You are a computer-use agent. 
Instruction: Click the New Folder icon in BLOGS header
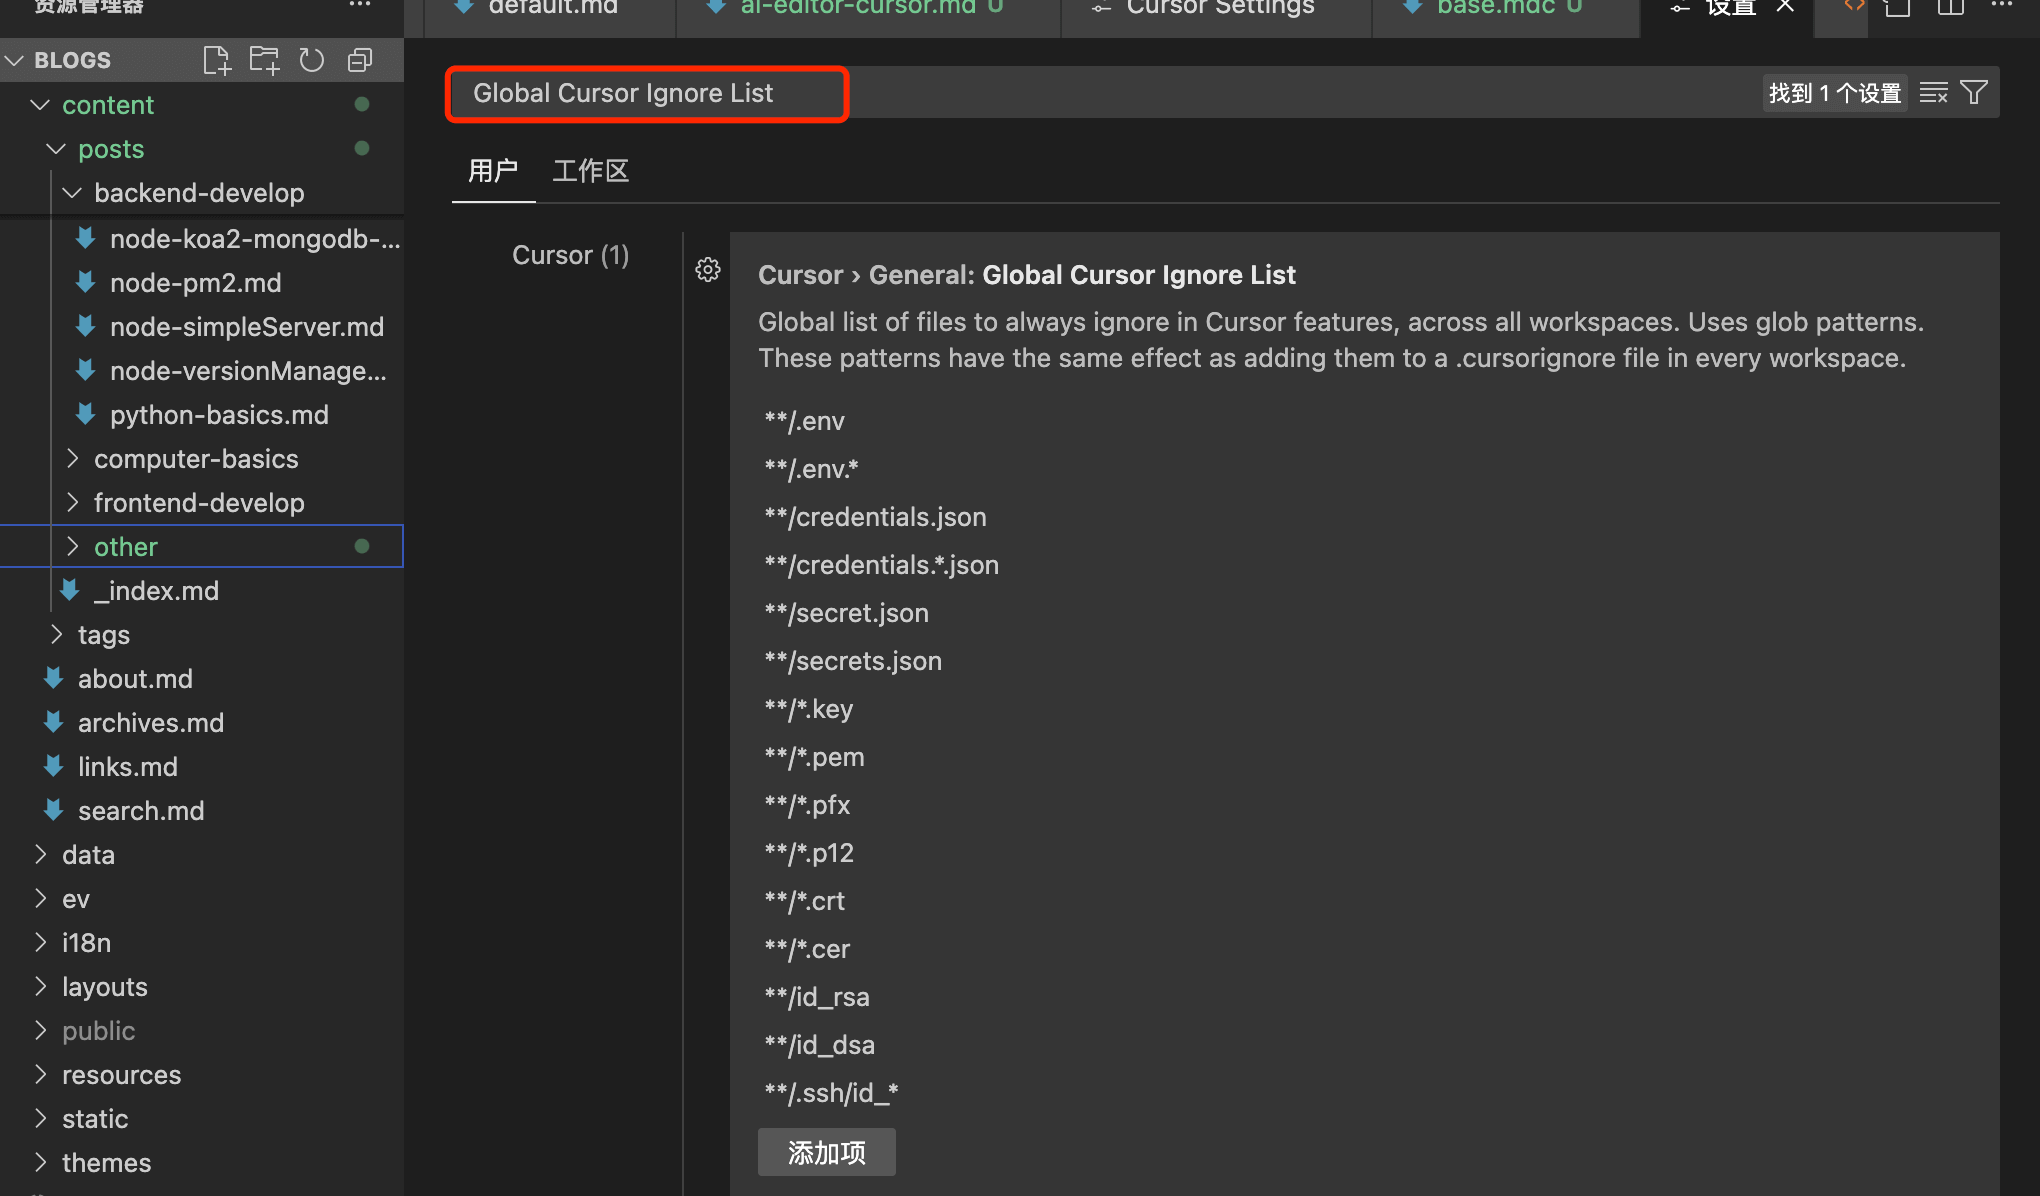click(264, 60)
